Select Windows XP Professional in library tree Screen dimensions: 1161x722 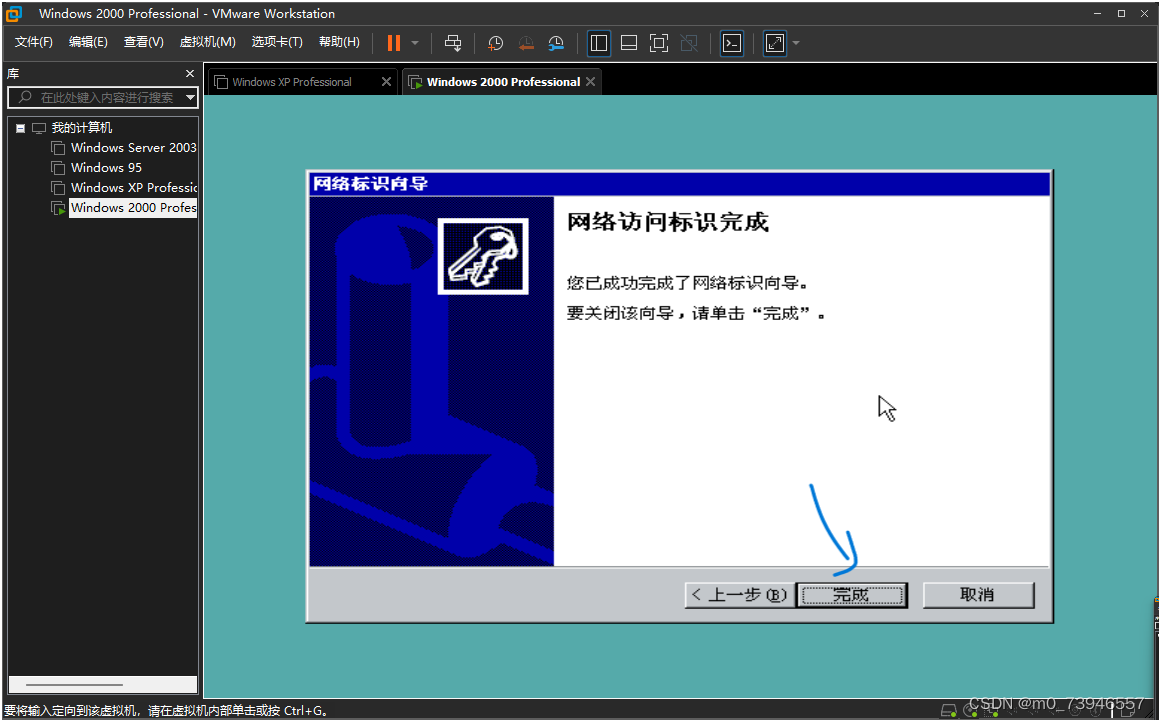[x=133, y=188]
